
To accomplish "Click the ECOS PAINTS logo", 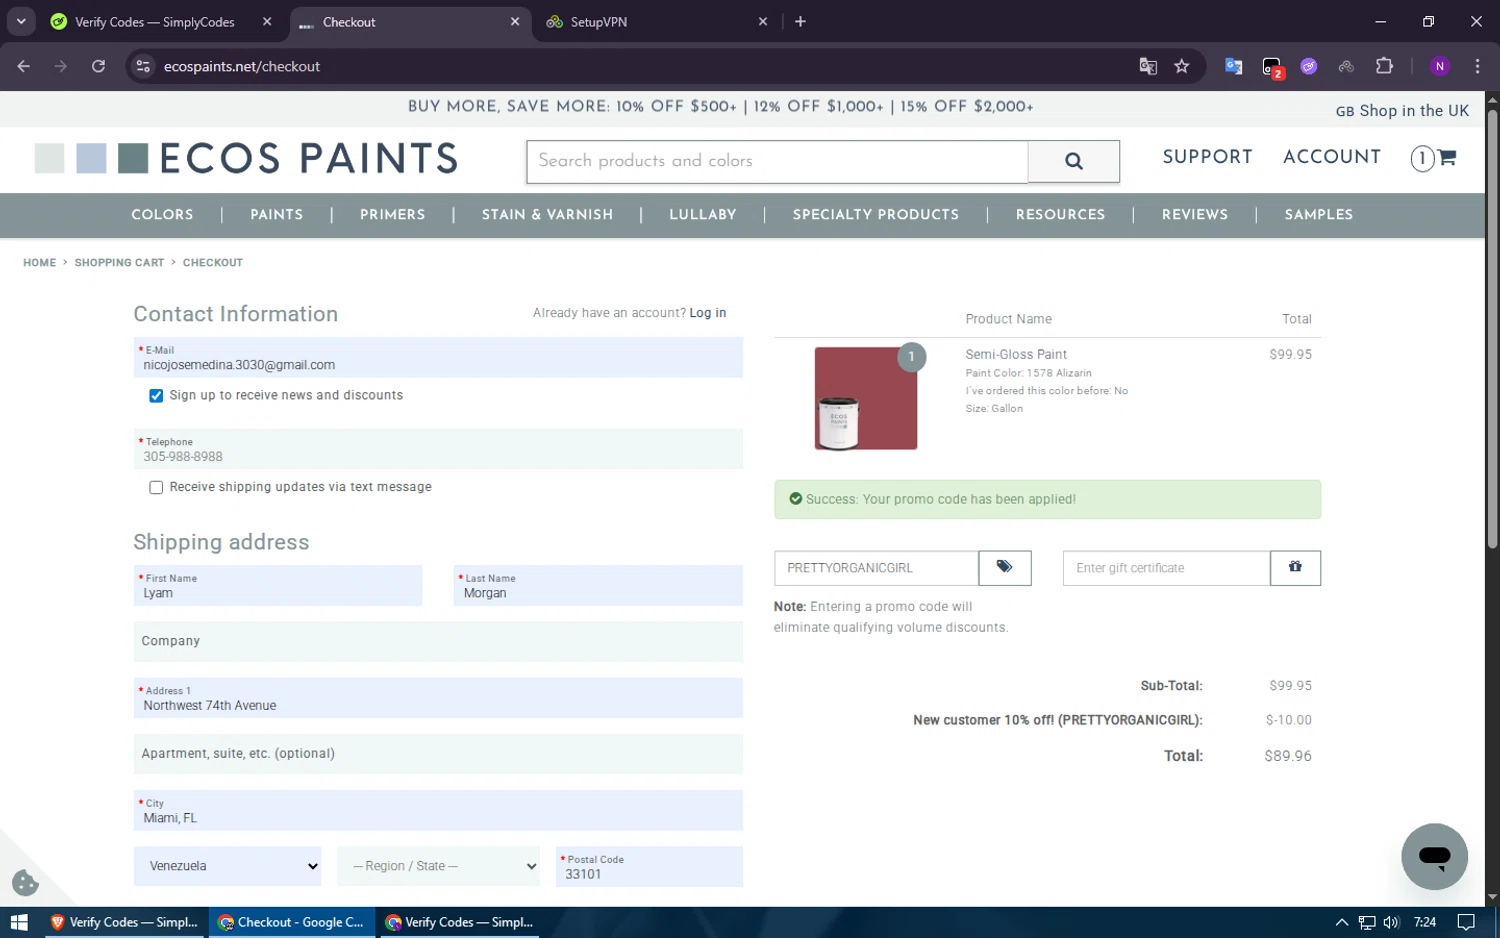I will (246, 158).
